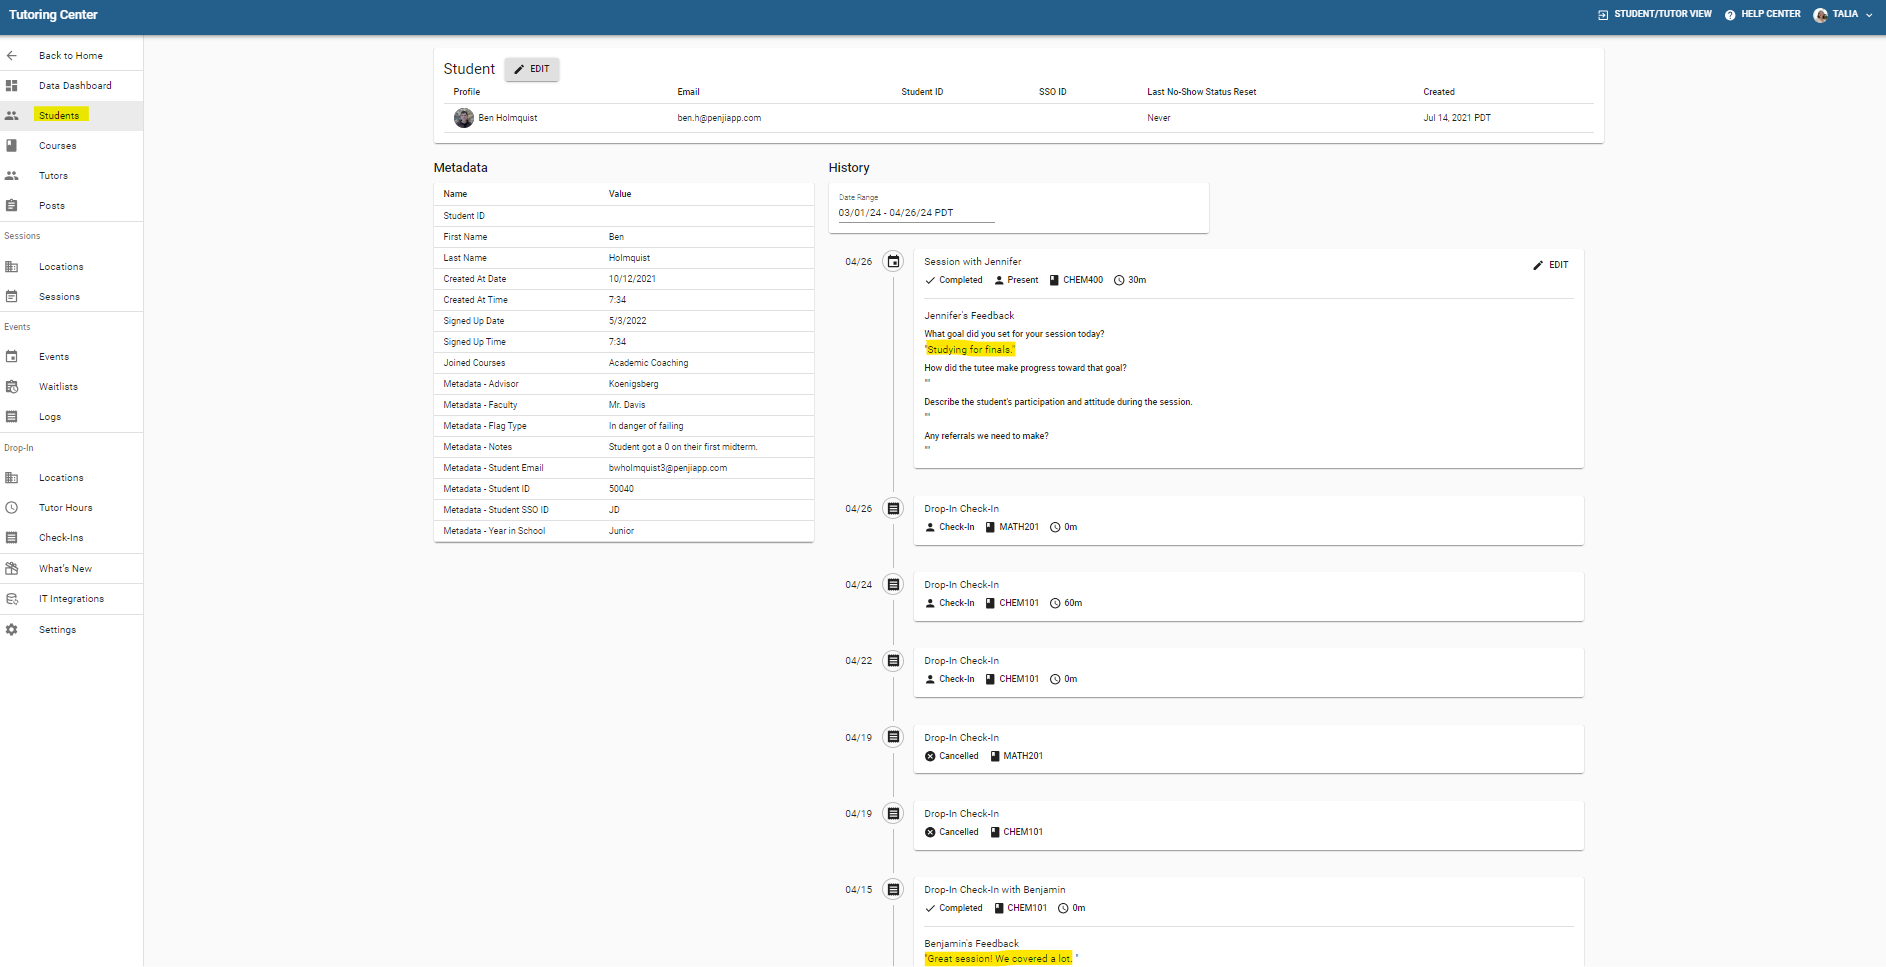Click the Settings gear icon
Image resolution: width=1886 pixels, height=967 pixels.
14,629
